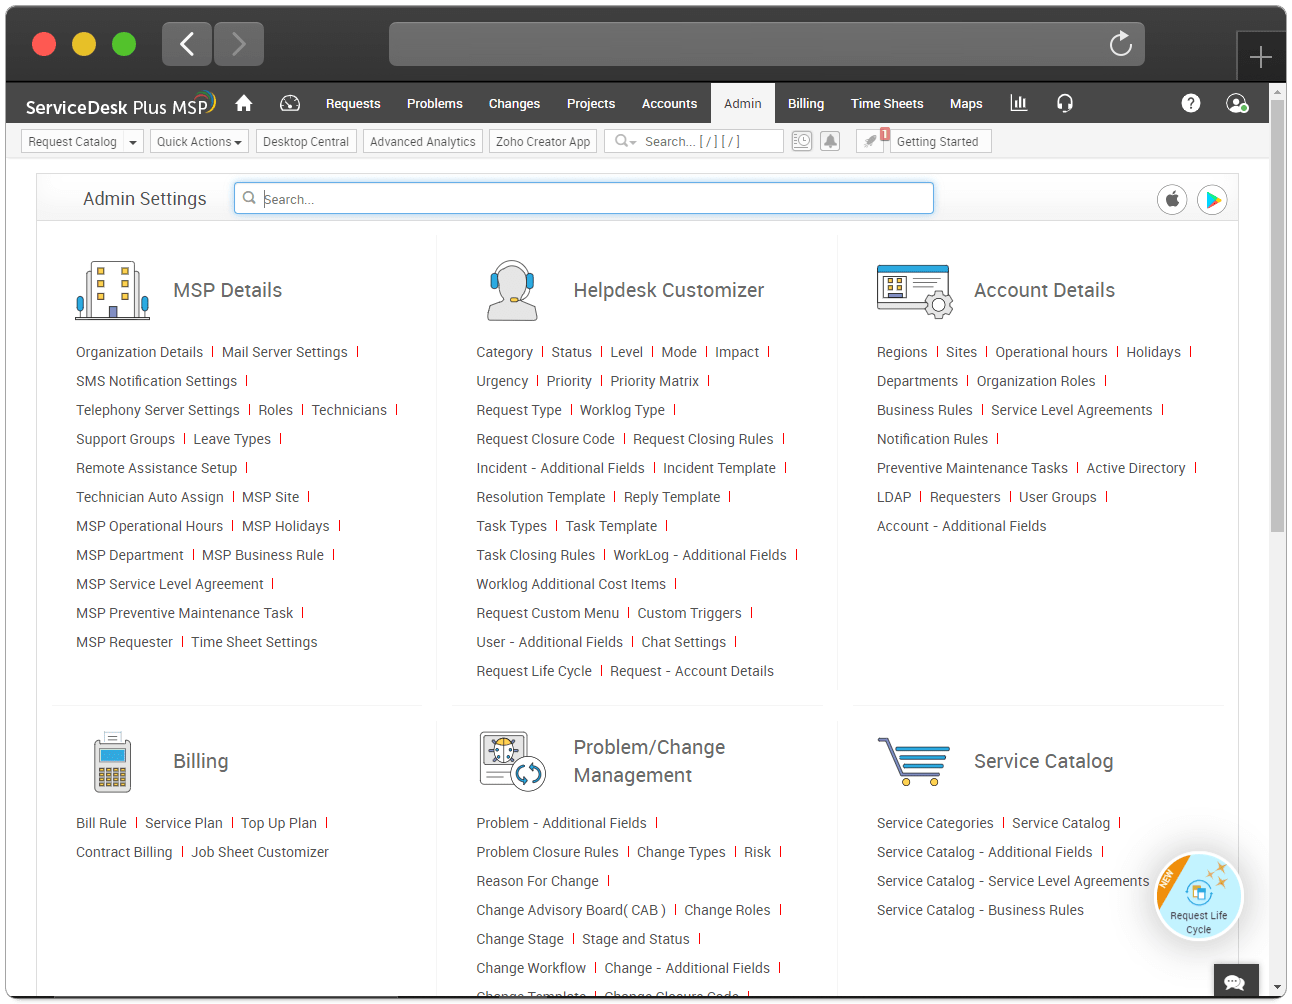The image size is (1292, 1004).
Task: Click the Helpdesk Customizer agent icon
Action: (x=512, y=290)
